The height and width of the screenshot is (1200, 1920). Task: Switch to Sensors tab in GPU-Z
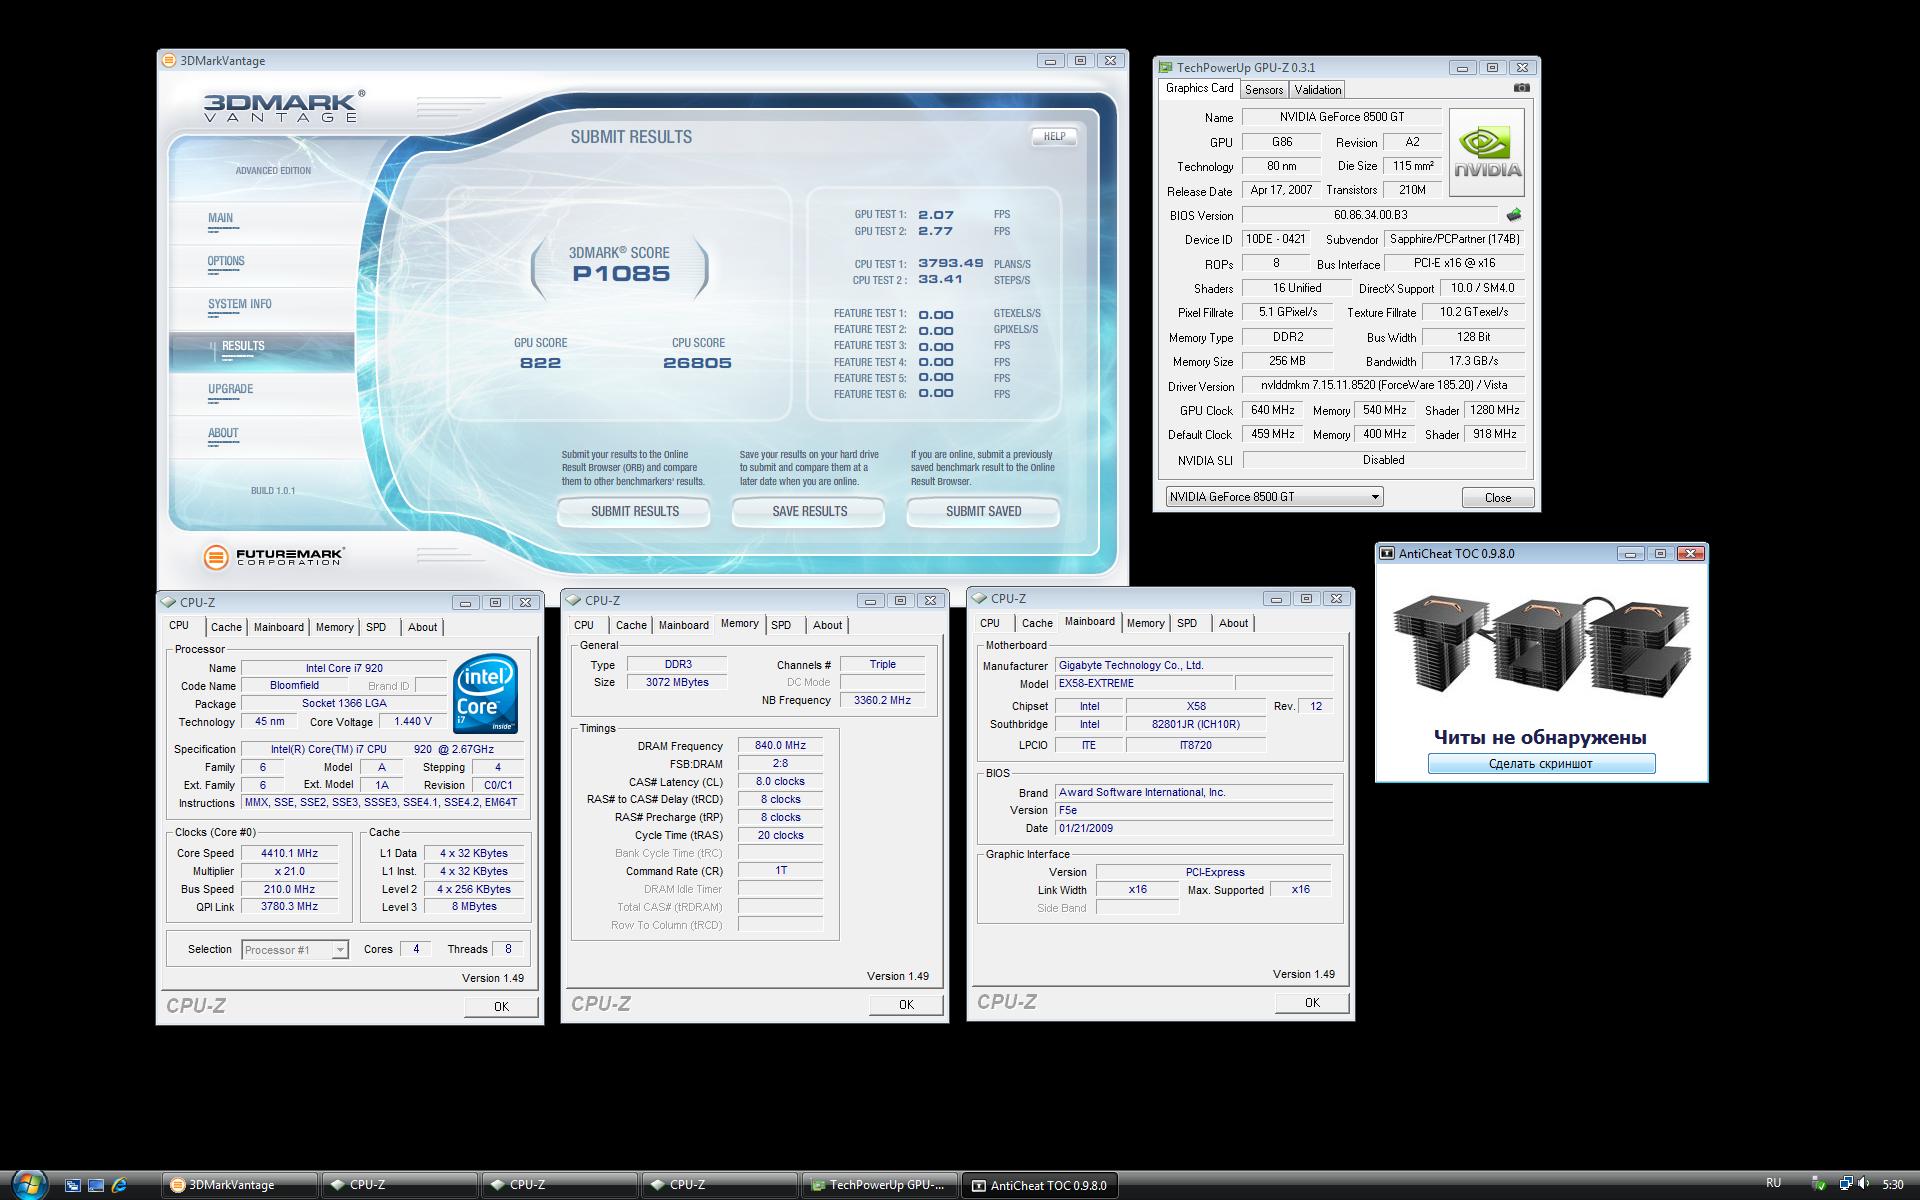click(x=1263, y=90)
